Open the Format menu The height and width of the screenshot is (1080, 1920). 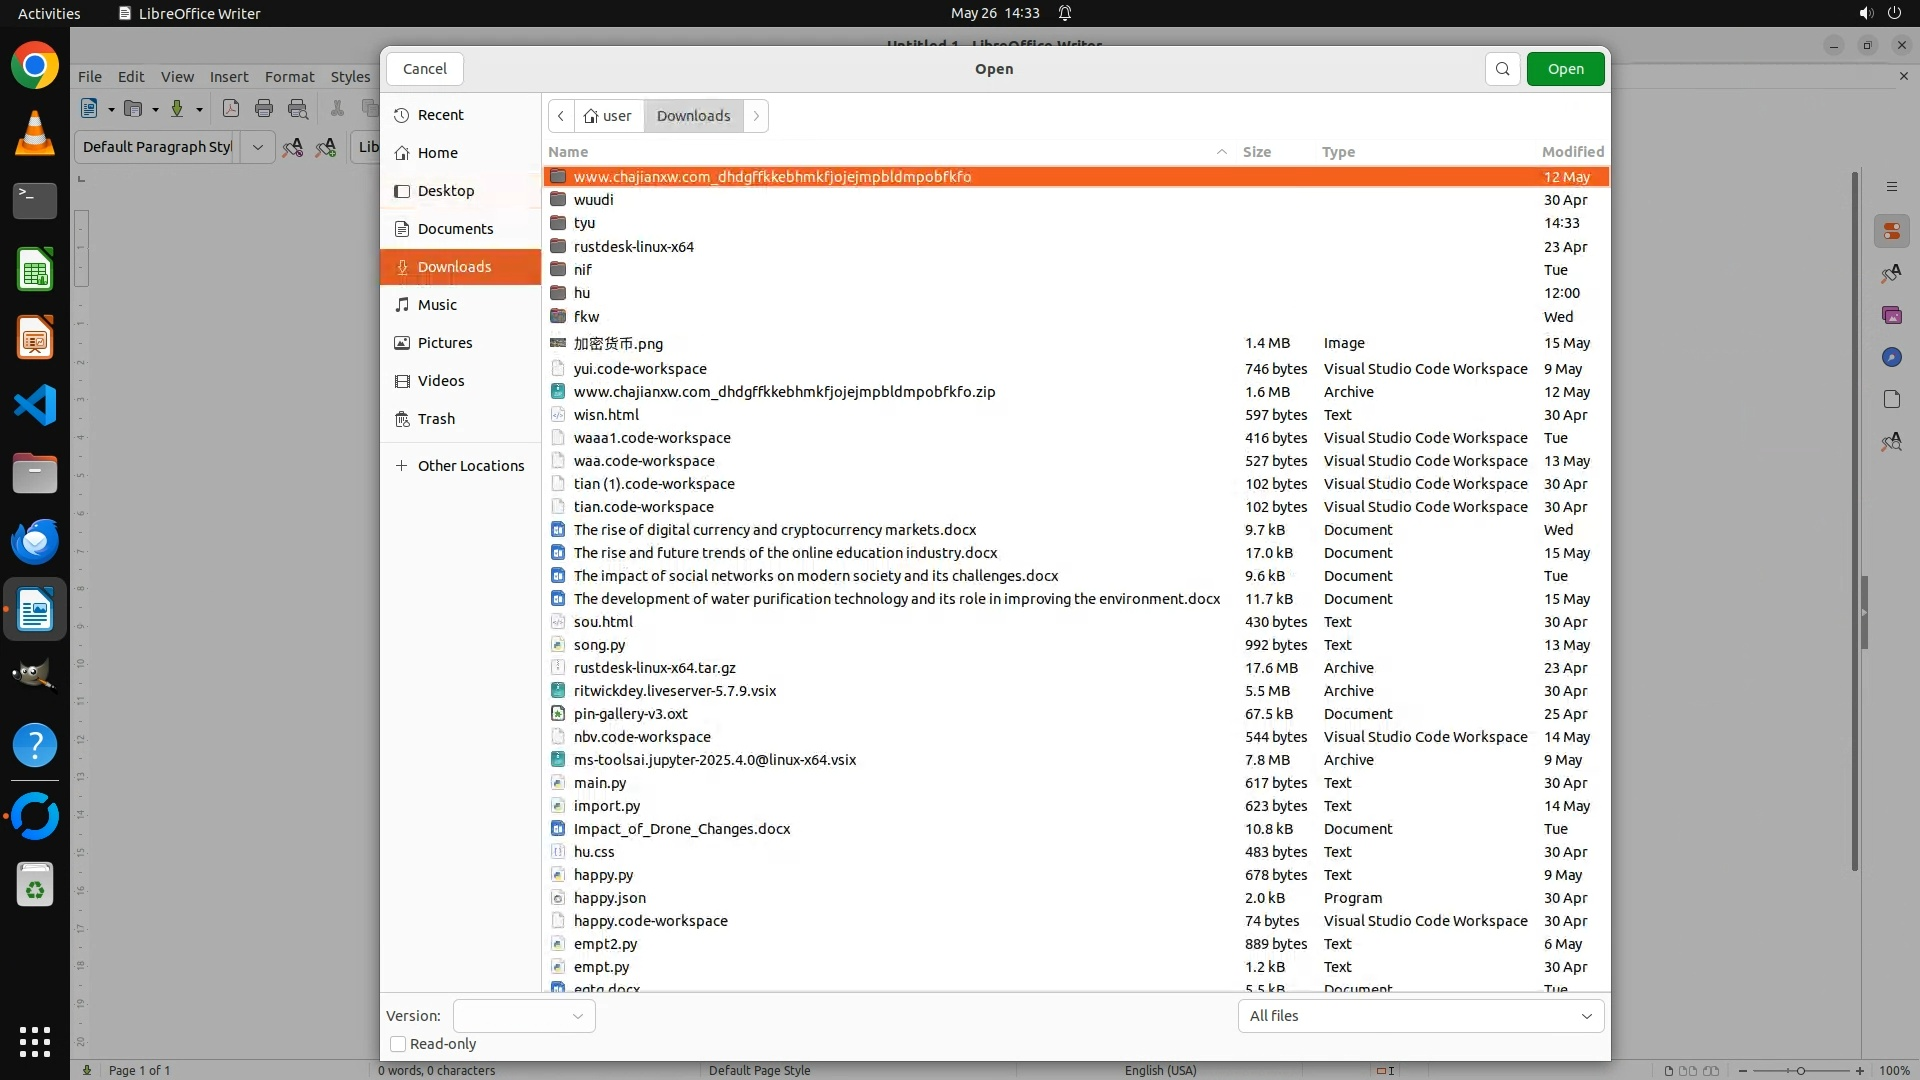[289, 77]
